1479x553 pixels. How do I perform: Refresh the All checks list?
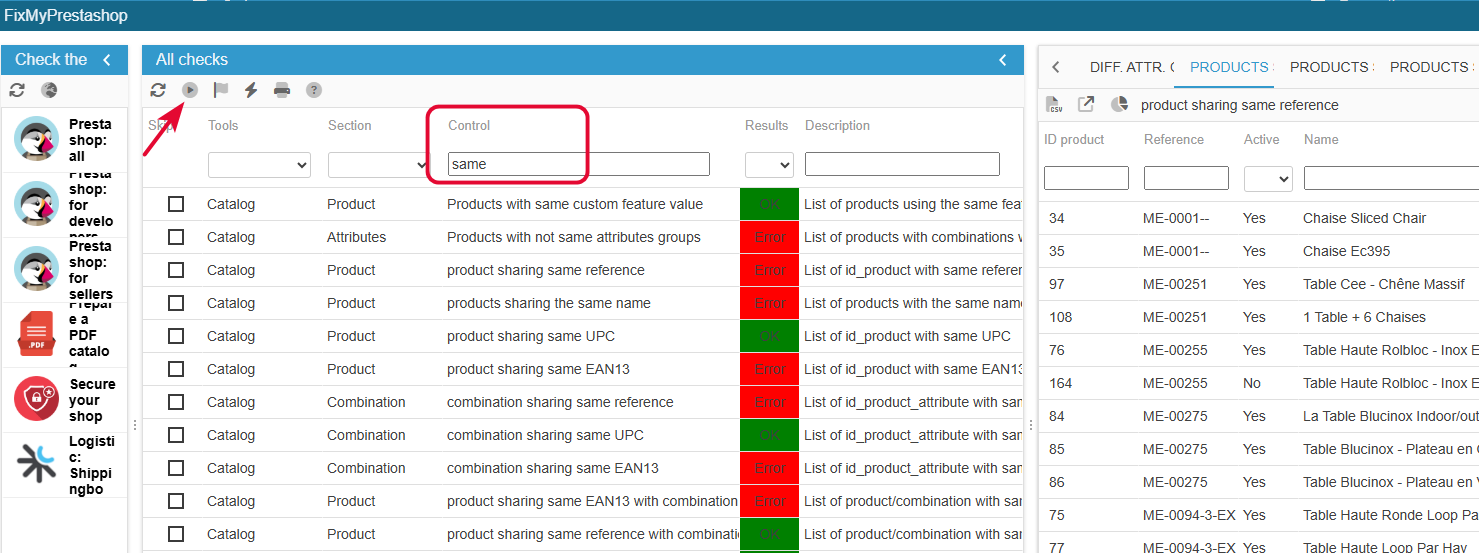(158, 90)
